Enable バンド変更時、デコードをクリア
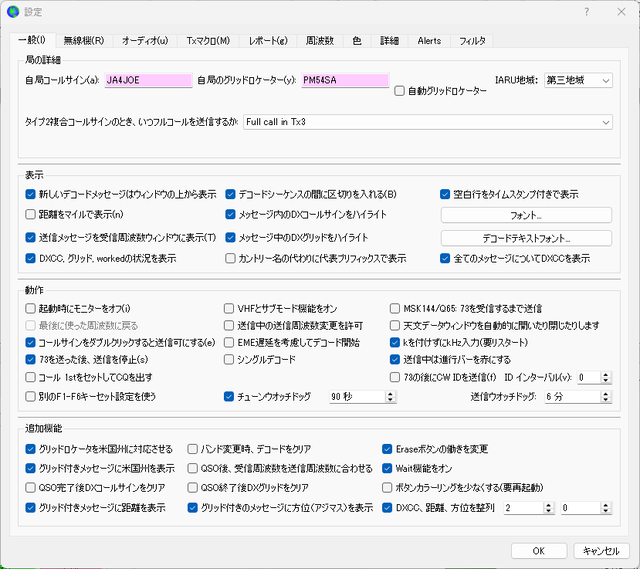The height and width of the screenshot is (569, 640). click(192, 449)
